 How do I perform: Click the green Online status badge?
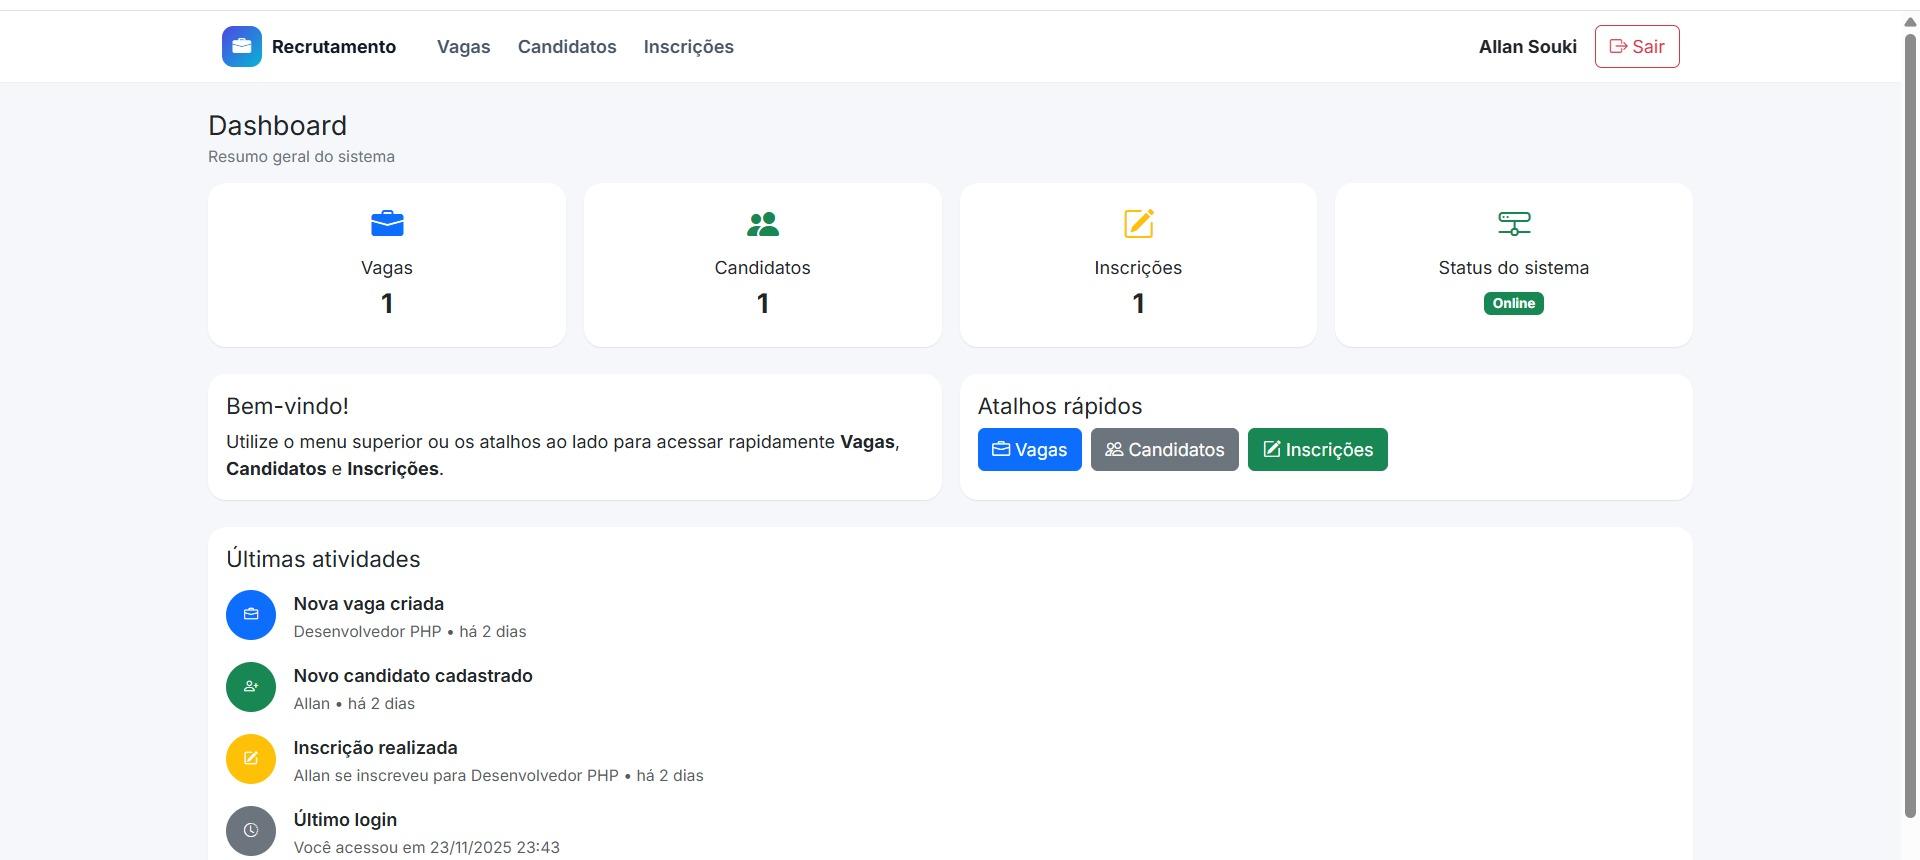click(1513, 304)
